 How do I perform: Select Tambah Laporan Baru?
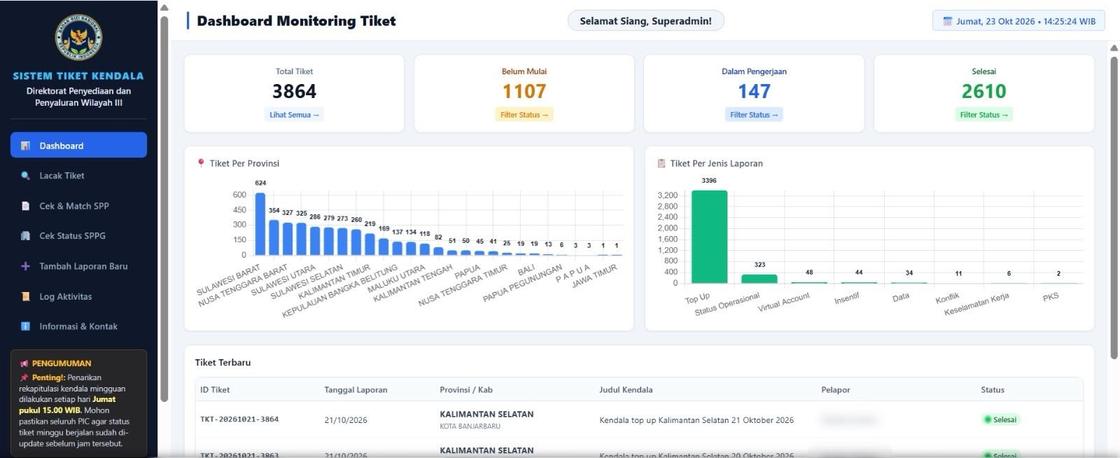79,266
